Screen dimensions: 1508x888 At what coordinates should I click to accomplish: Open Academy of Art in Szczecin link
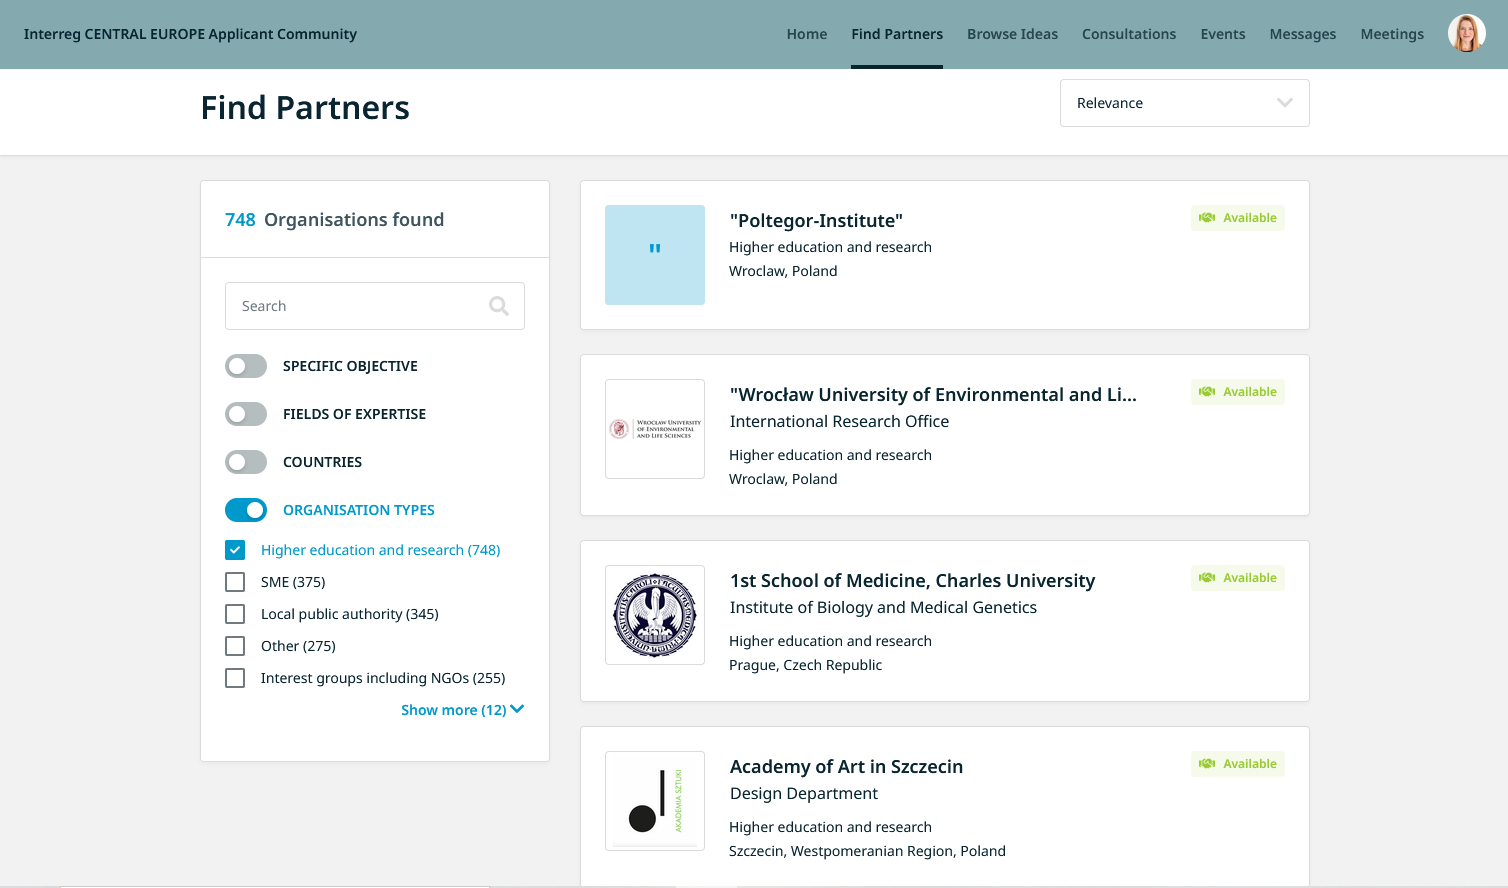tap(846, 767)
